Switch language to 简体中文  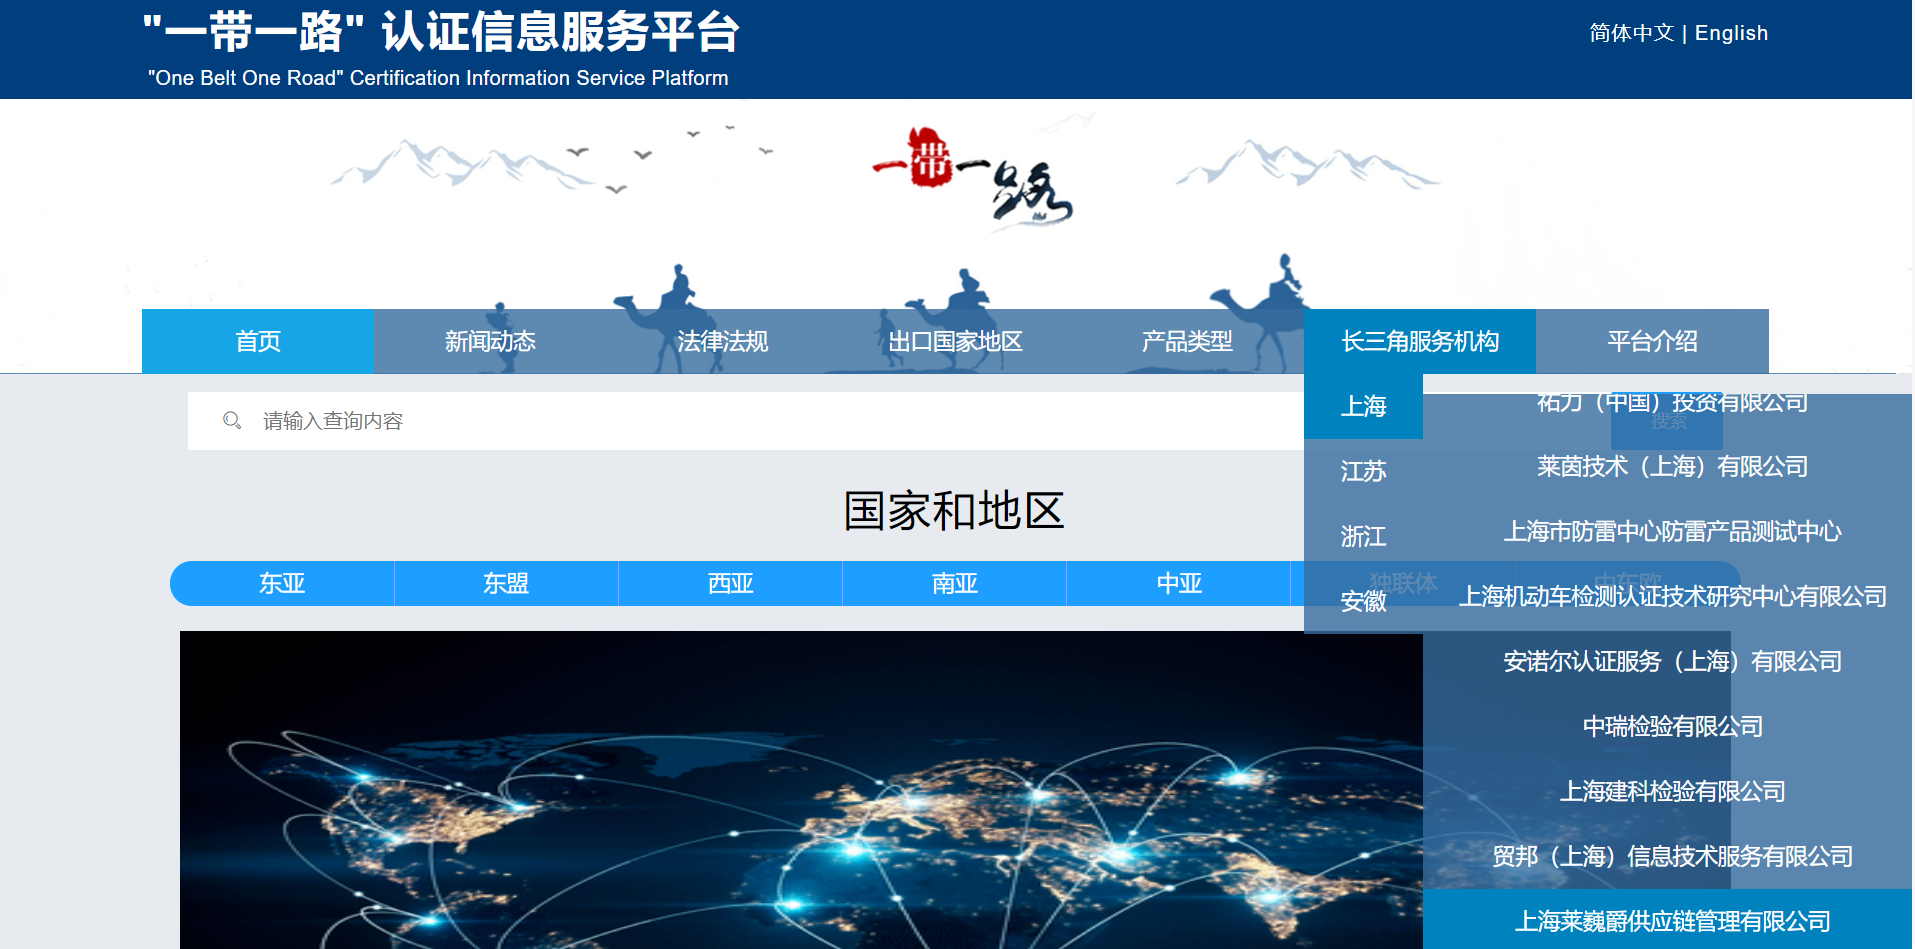pos(1631,33)
